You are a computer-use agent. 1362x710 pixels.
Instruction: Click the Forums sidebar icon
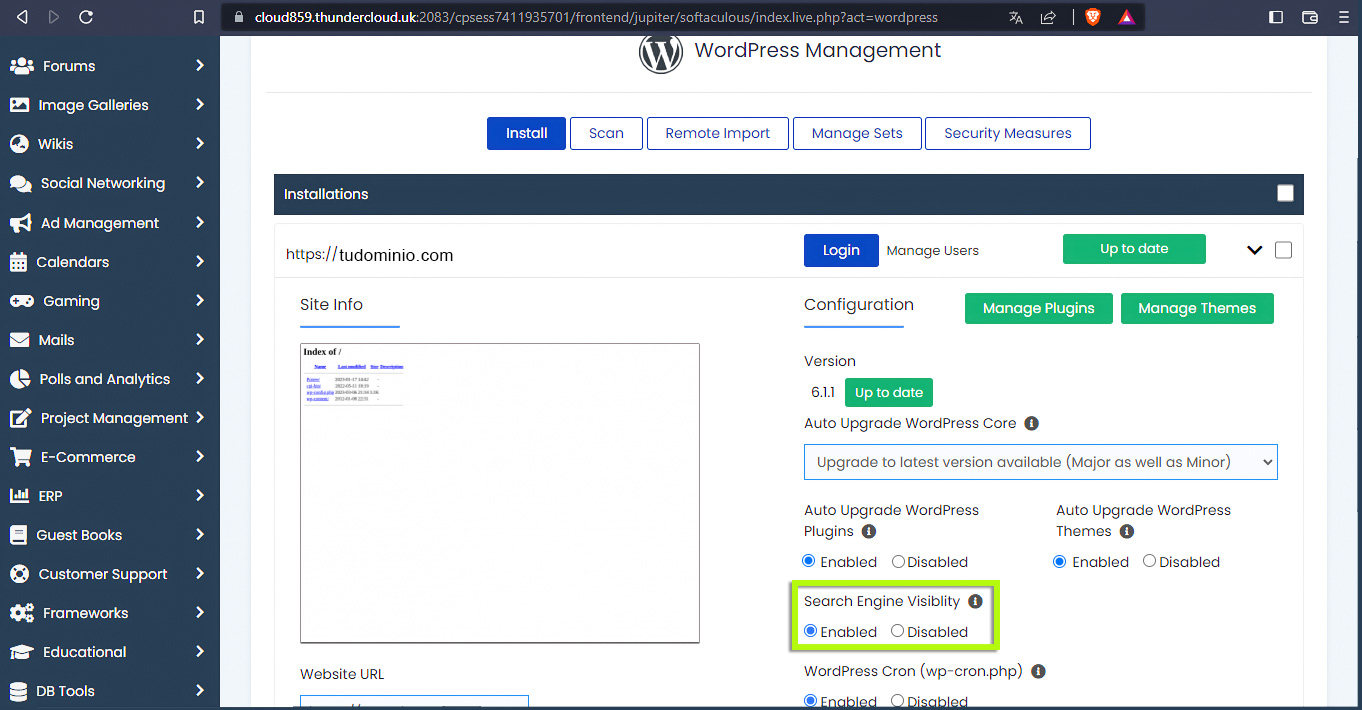pos(21,66)
